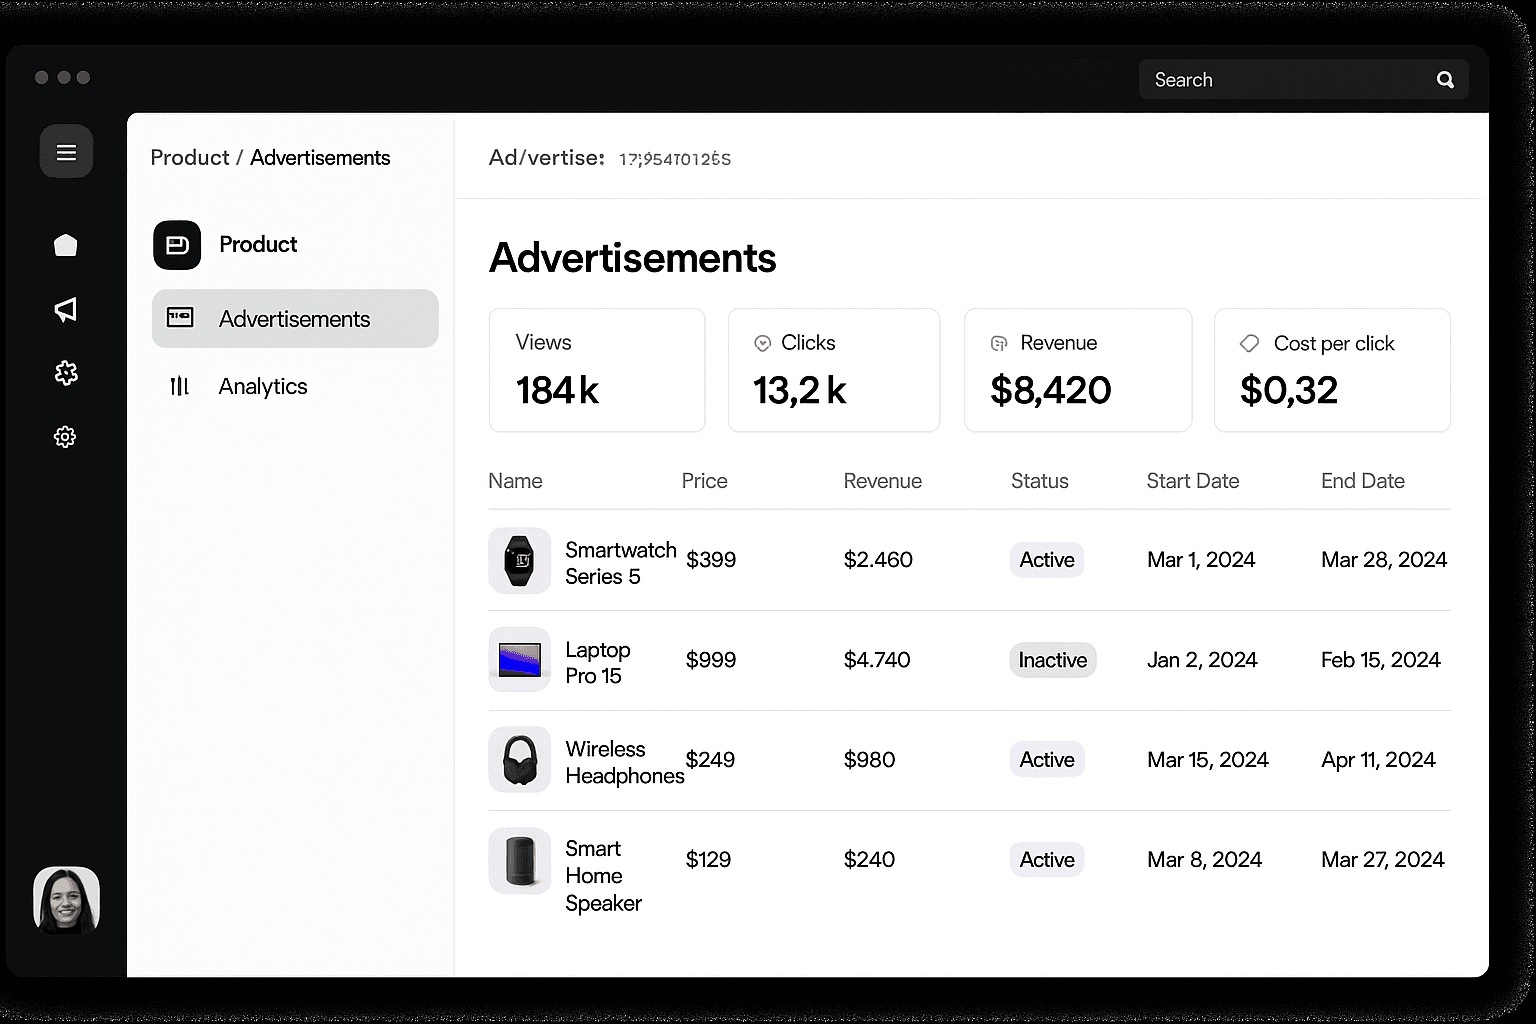Open the settings gear icon
Screen dimensions: 1536x1024
(65, 437)
